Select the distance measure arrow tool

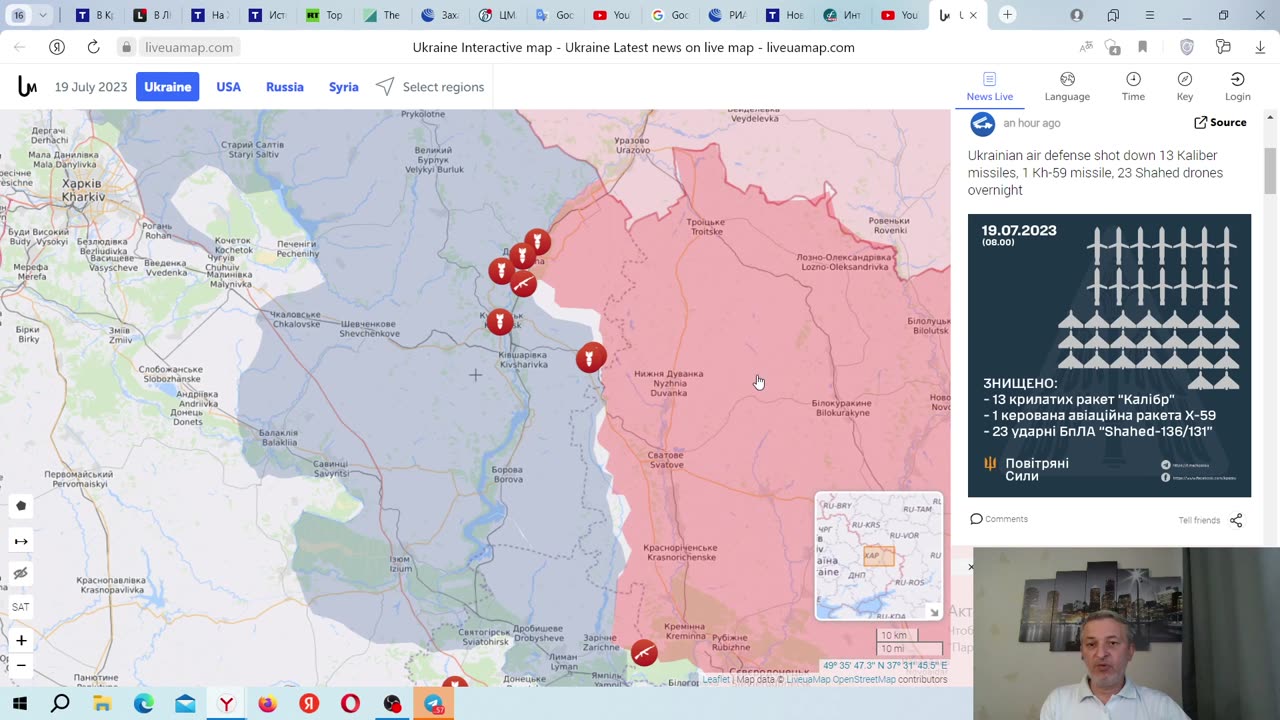[21, 541]
